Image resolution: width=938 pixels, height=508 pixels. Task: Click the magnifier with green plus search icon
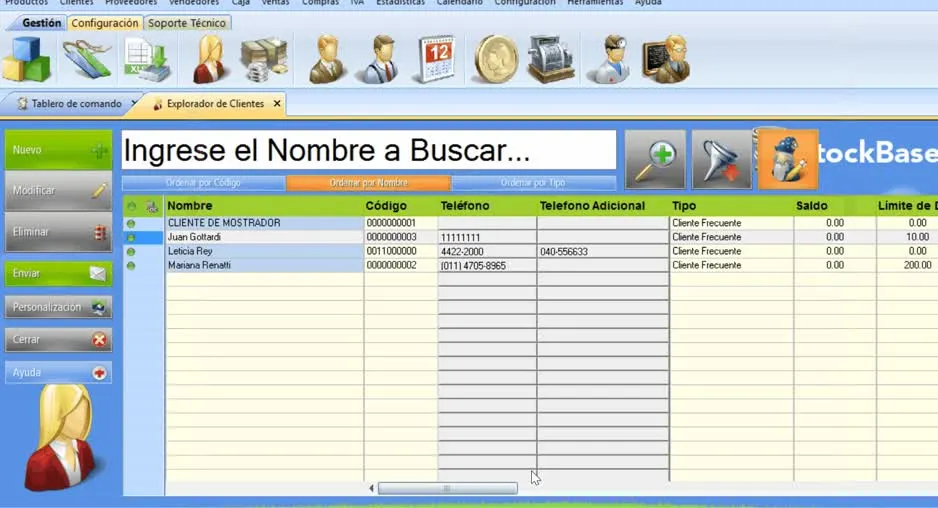(656, 160)
